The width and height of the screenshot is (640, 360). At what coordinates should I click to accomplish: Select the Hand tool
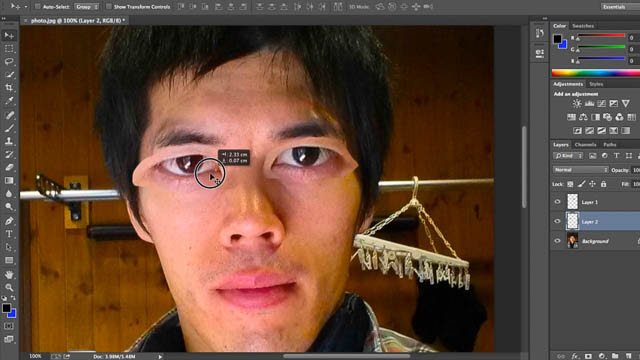point(9,274)
